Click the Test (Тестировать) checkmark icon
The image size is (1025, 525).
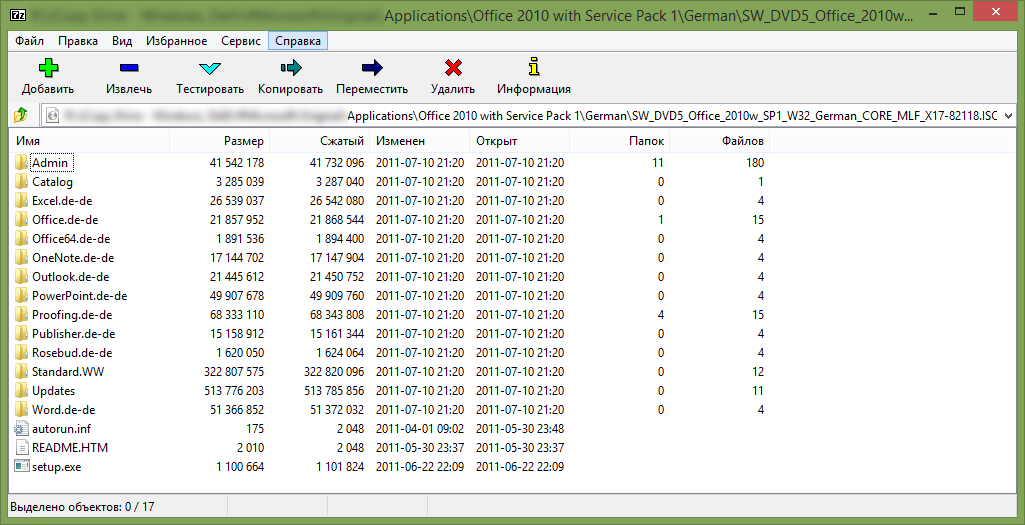210,68
